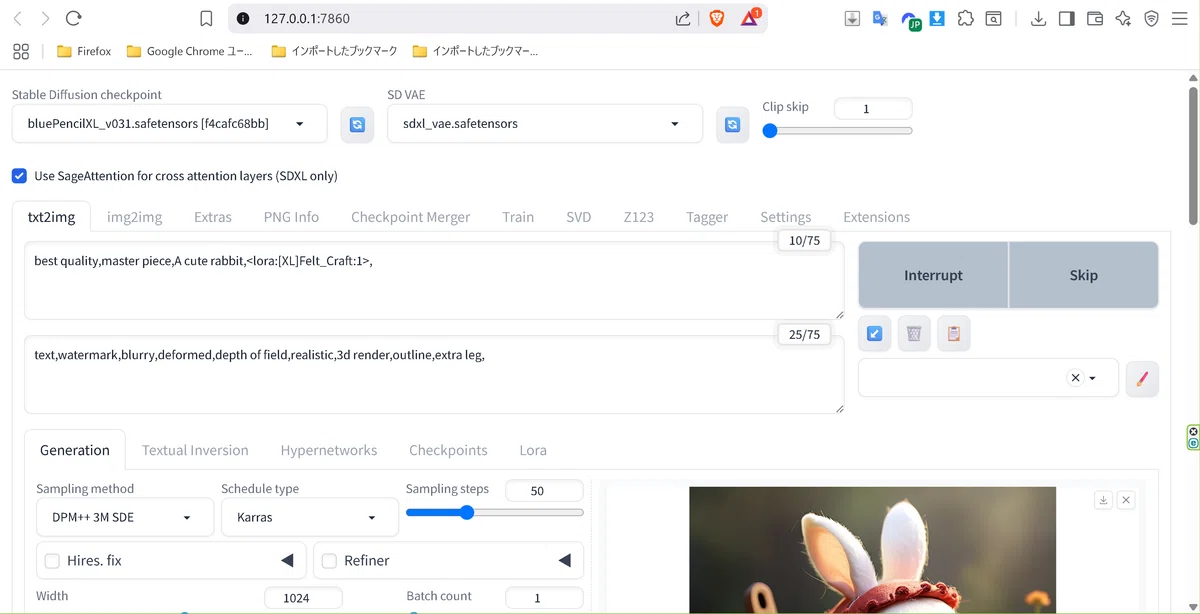Bookmark this page with the bookmark icon
The height and width of the screenshot is (614, 1200).
click(x=206, y=18)
